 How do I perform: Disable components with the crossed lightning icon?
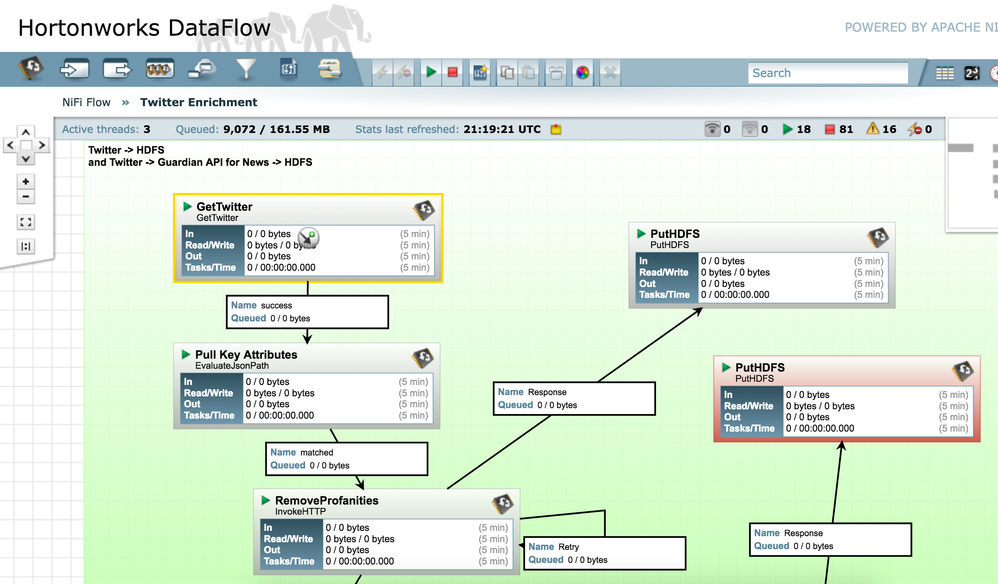click(x=404, y=72)
